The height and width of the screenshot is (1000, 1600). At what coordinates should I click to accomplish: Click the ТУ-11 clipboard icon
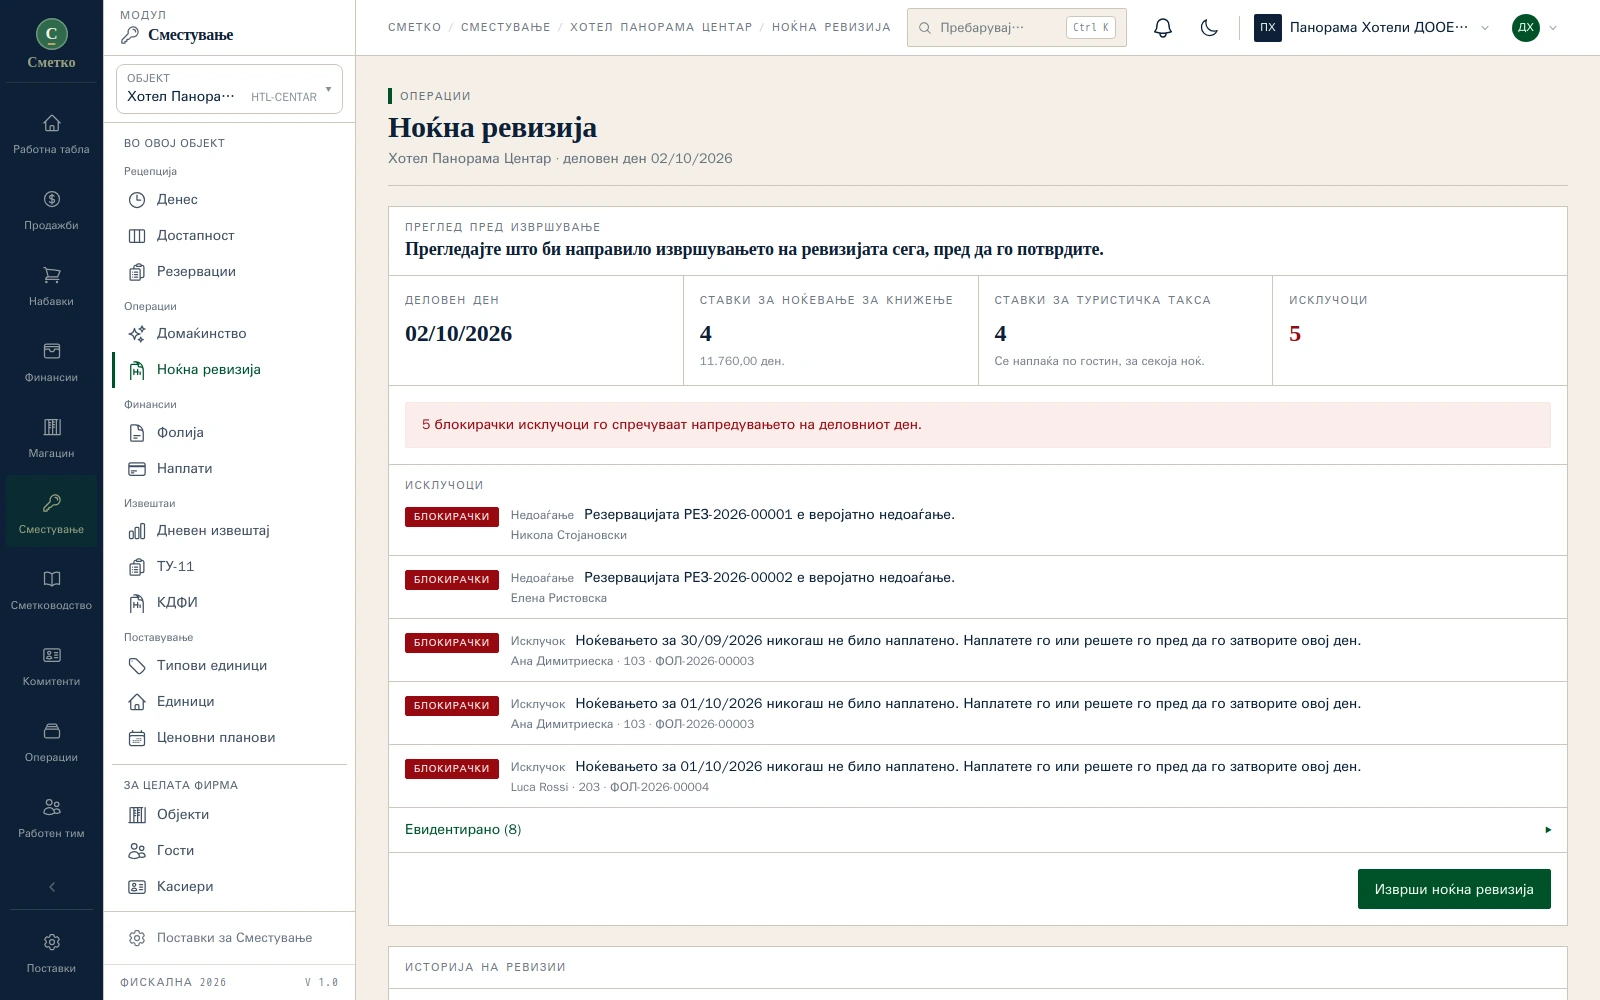click(137, 567)
